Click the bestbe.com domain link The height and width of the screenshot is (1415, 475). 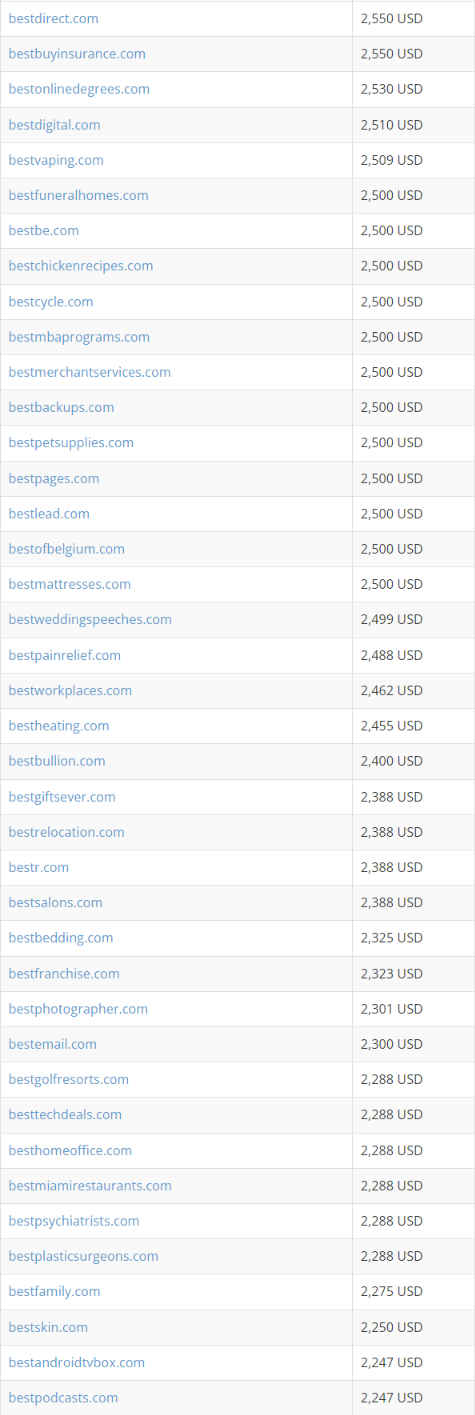[43, 230]
